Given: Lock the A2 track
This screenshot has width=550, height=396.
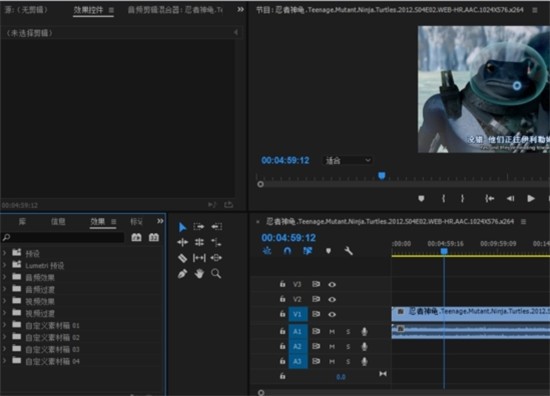Looking at the screenshot, I should (x=282, y=346).
